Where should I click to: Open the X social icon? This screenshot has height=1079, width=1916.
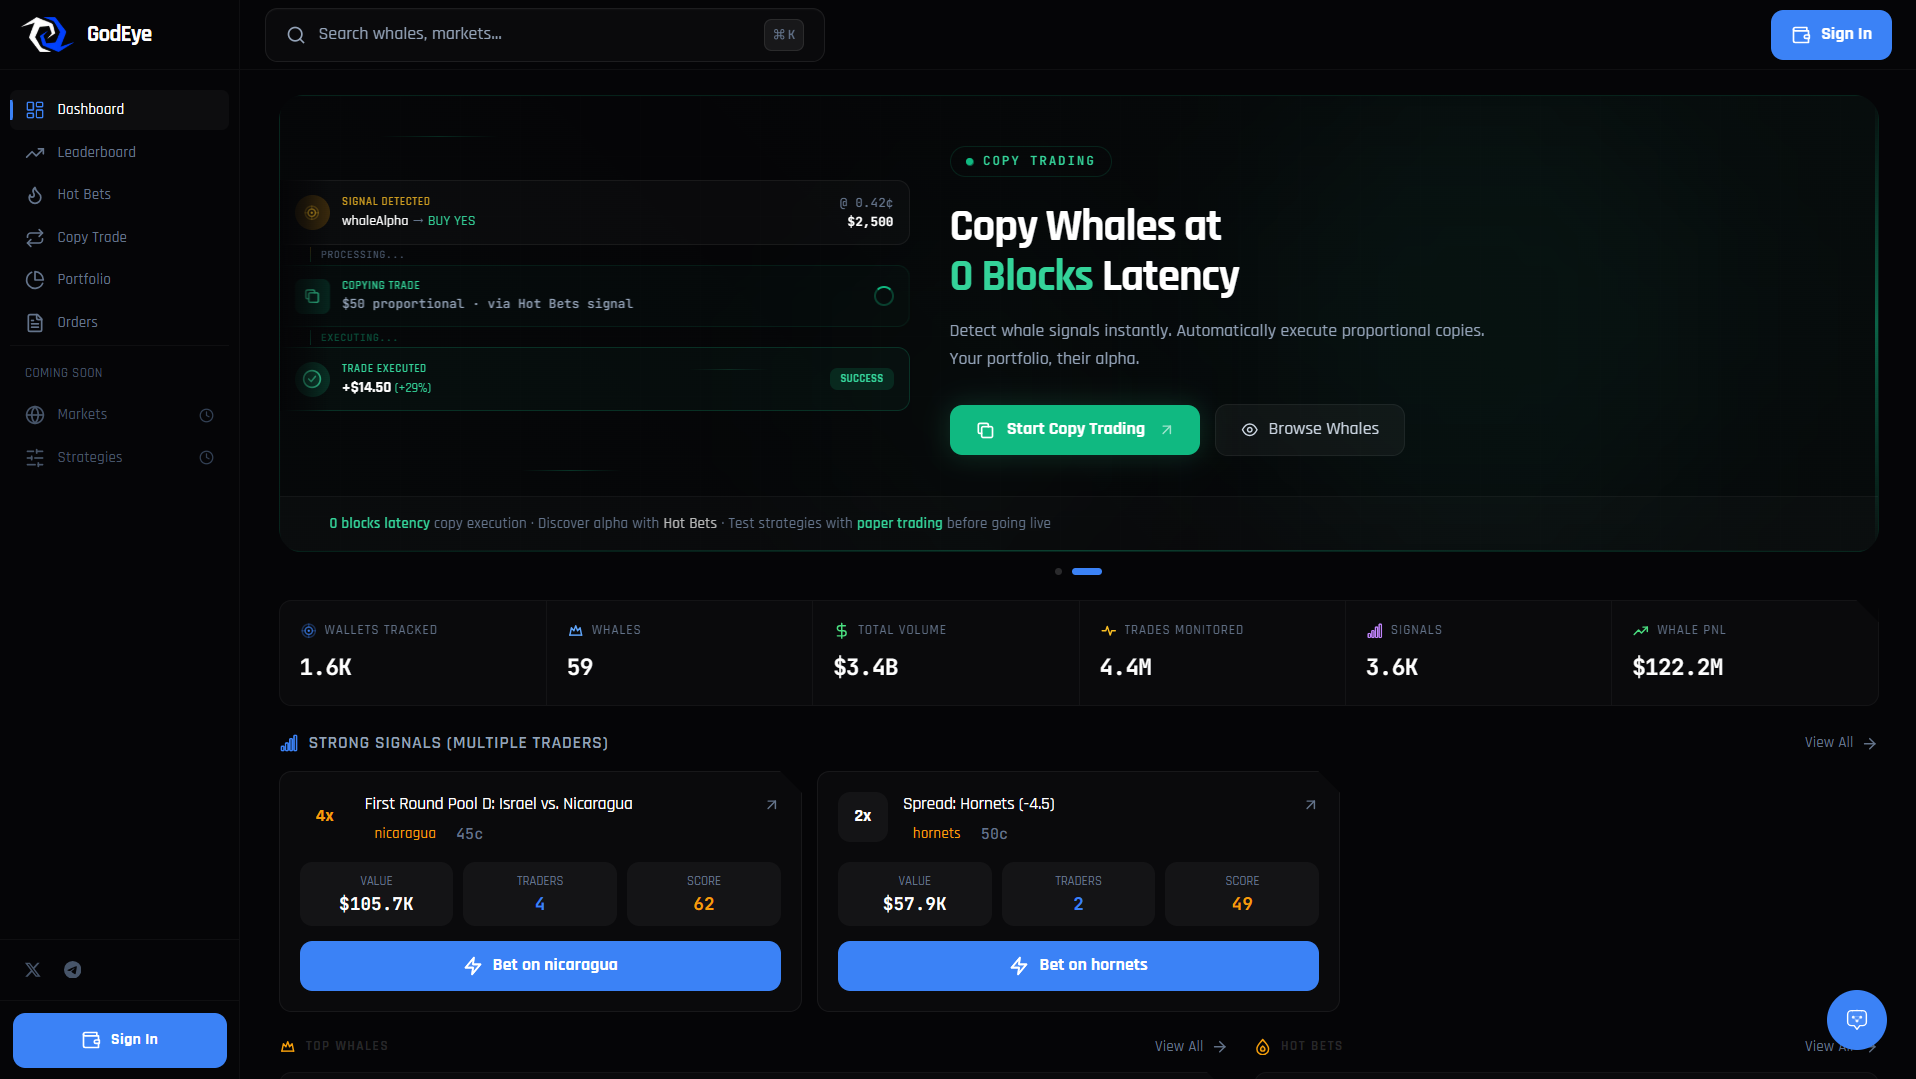click(32, 969)
